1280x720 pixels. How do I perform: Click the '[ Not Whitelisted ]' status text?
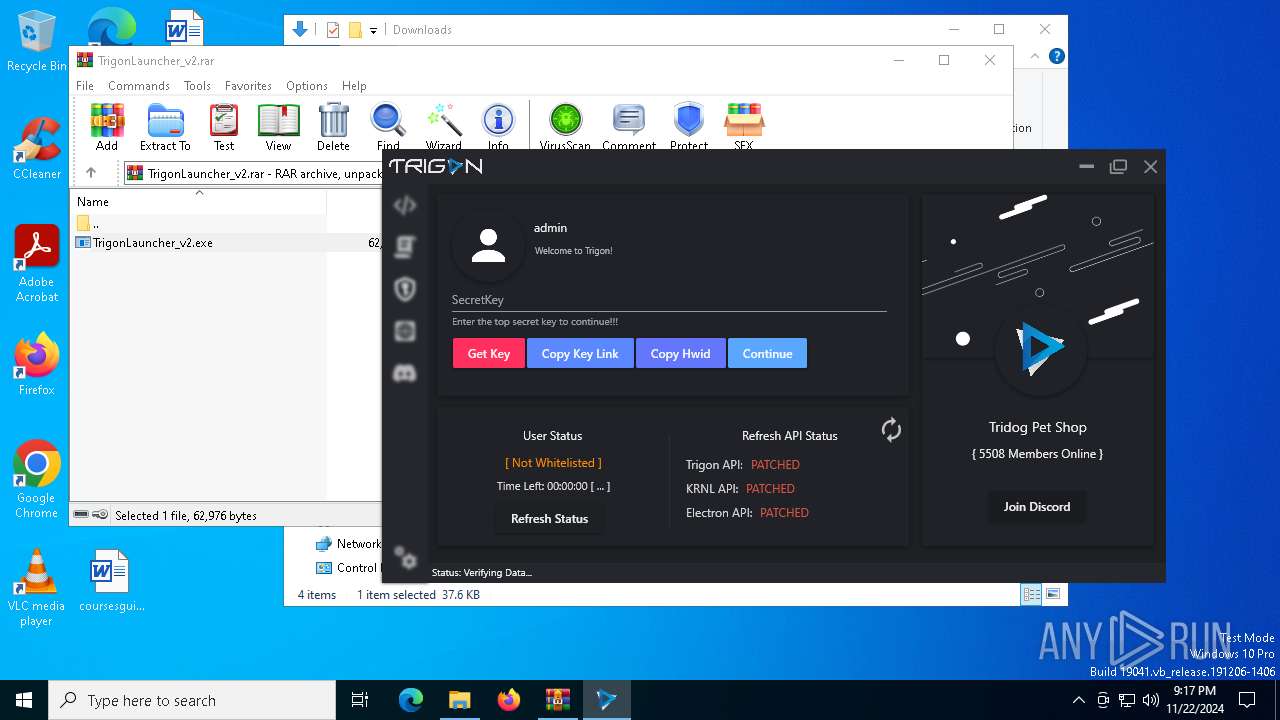click(553, 463)
